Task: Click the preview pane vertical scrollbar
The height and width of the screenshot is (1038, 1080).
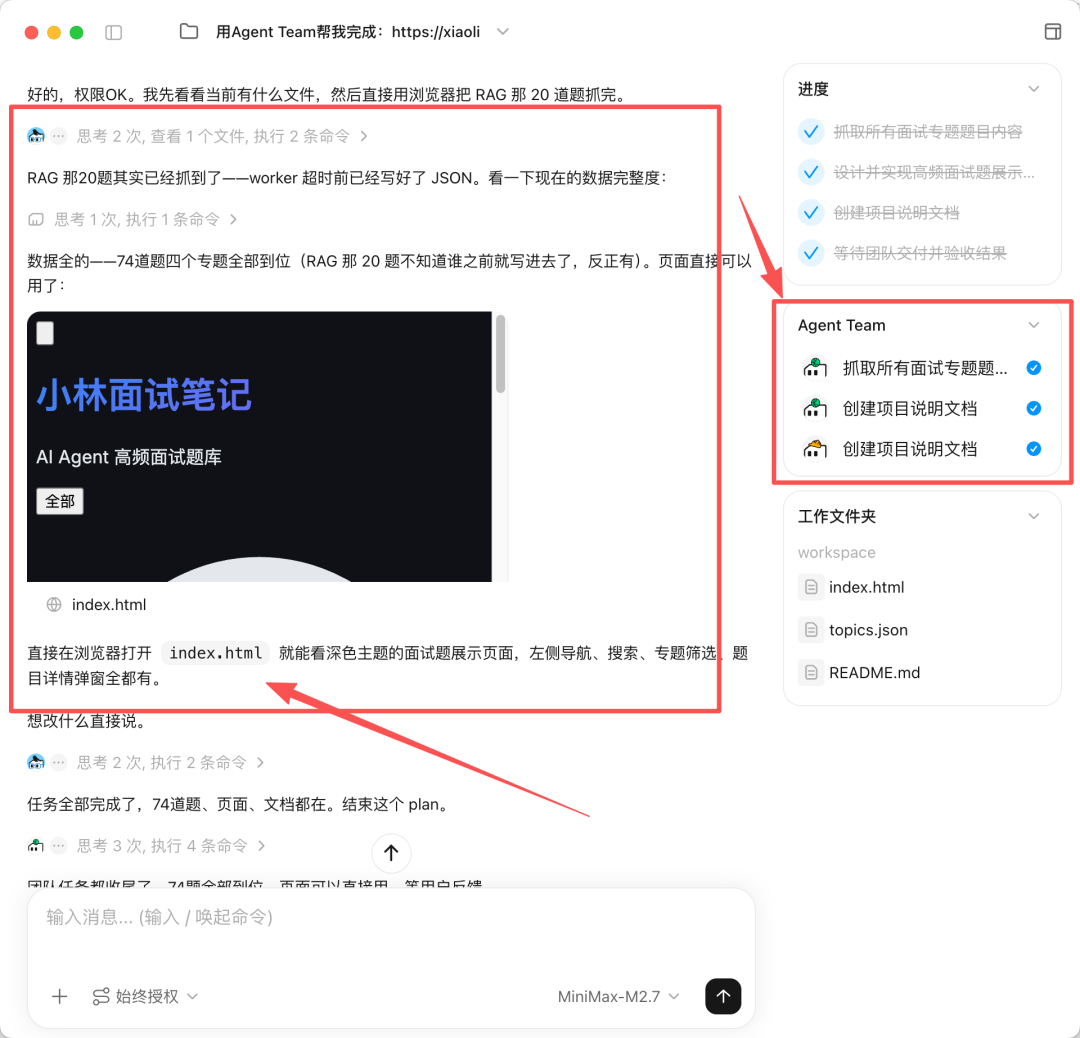Action: (x=501, y=354)
